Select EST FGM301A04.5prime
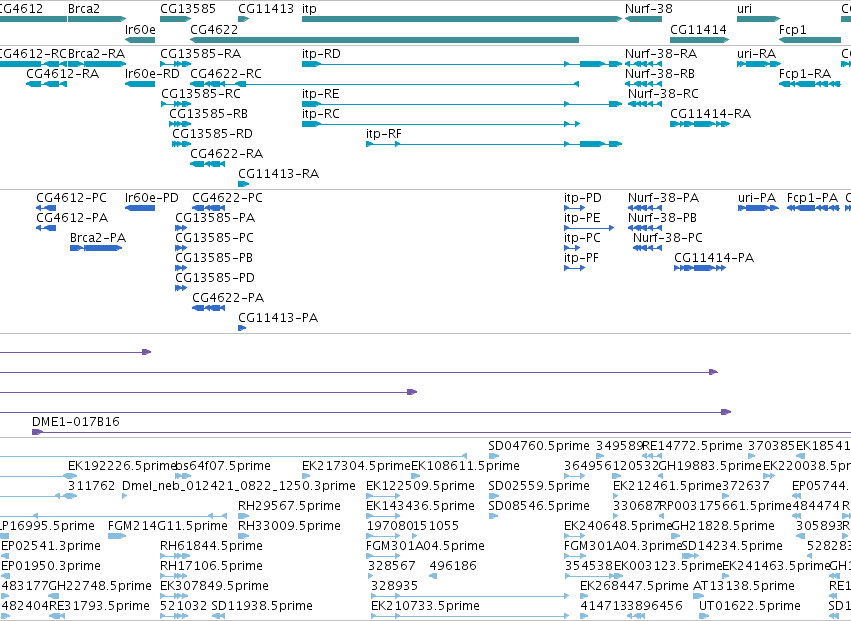This screenshot has height=621, width=851. (x=383, y=556)
